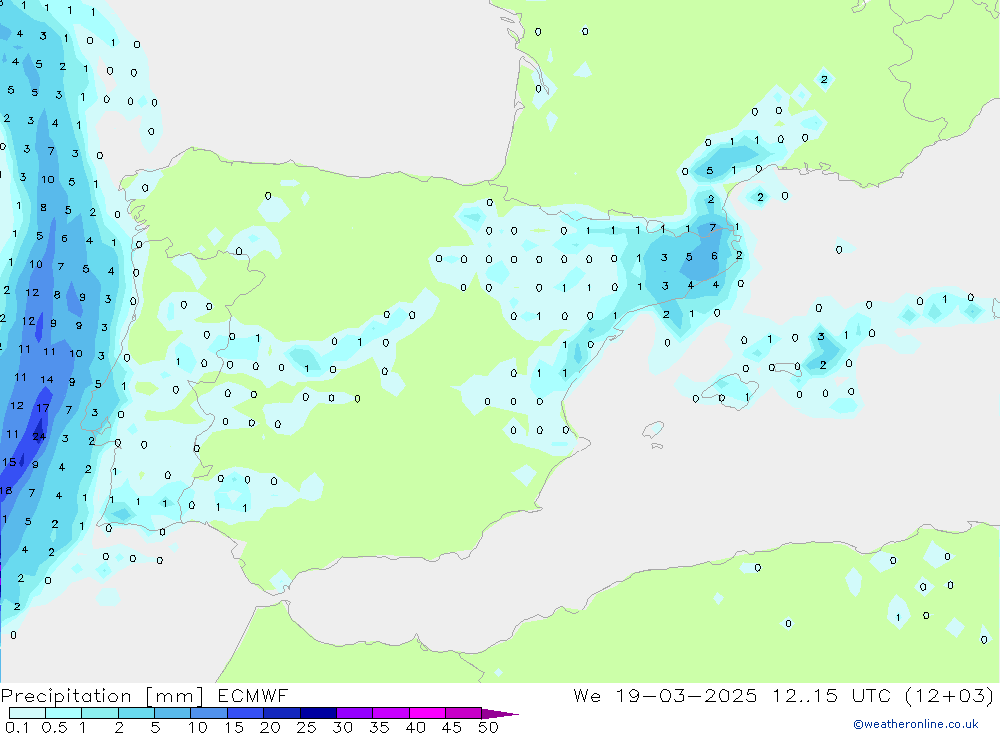The width and height of the screenshot is (1000, 733).
Task: Click the 'We 19-03-2025' date text
Action: (x=665, y=696)
